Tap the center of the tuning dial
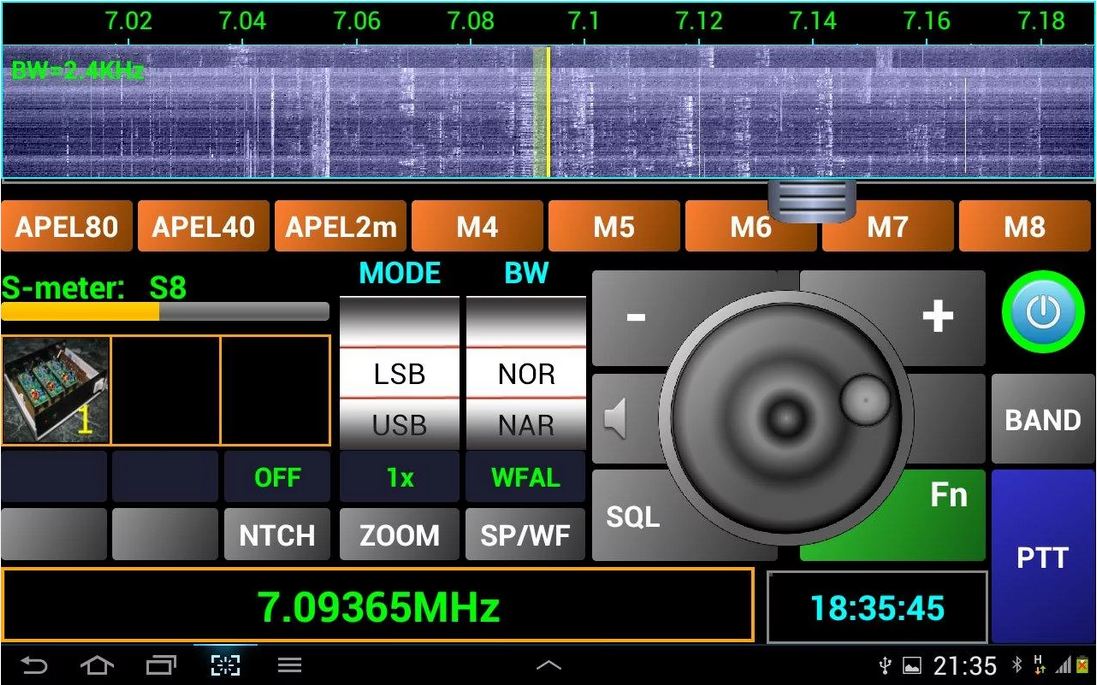Image resolution: width=1097 pixels, height=685 pixels. [786, 418]
